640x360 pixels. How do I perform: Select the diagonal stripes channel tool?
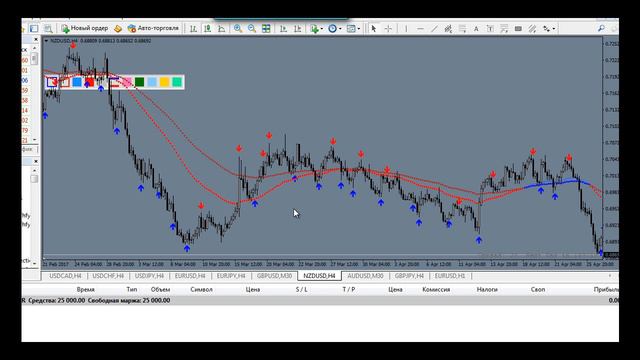tap(532, 29)
